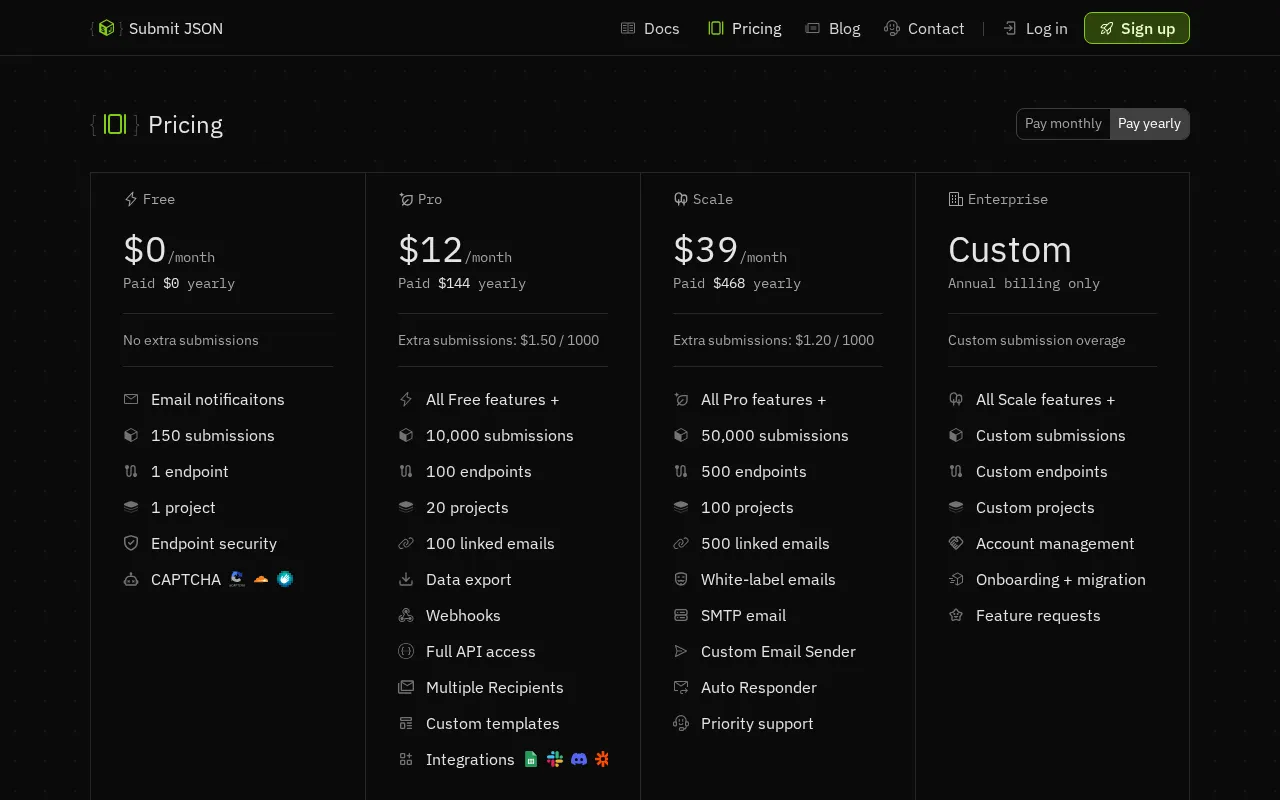Click the Log in link
The image size is (1280, 800).
pos(1035,28)
